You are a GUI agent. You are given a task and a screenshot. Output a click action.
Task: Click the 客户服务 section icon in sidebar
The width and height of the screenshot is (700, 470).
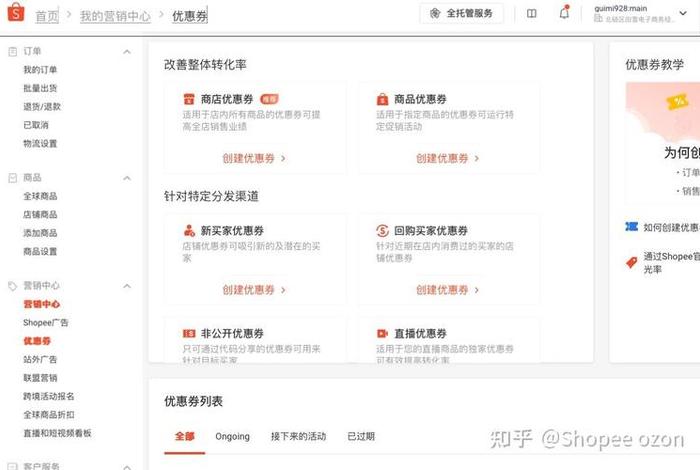(x=13, y=466)
